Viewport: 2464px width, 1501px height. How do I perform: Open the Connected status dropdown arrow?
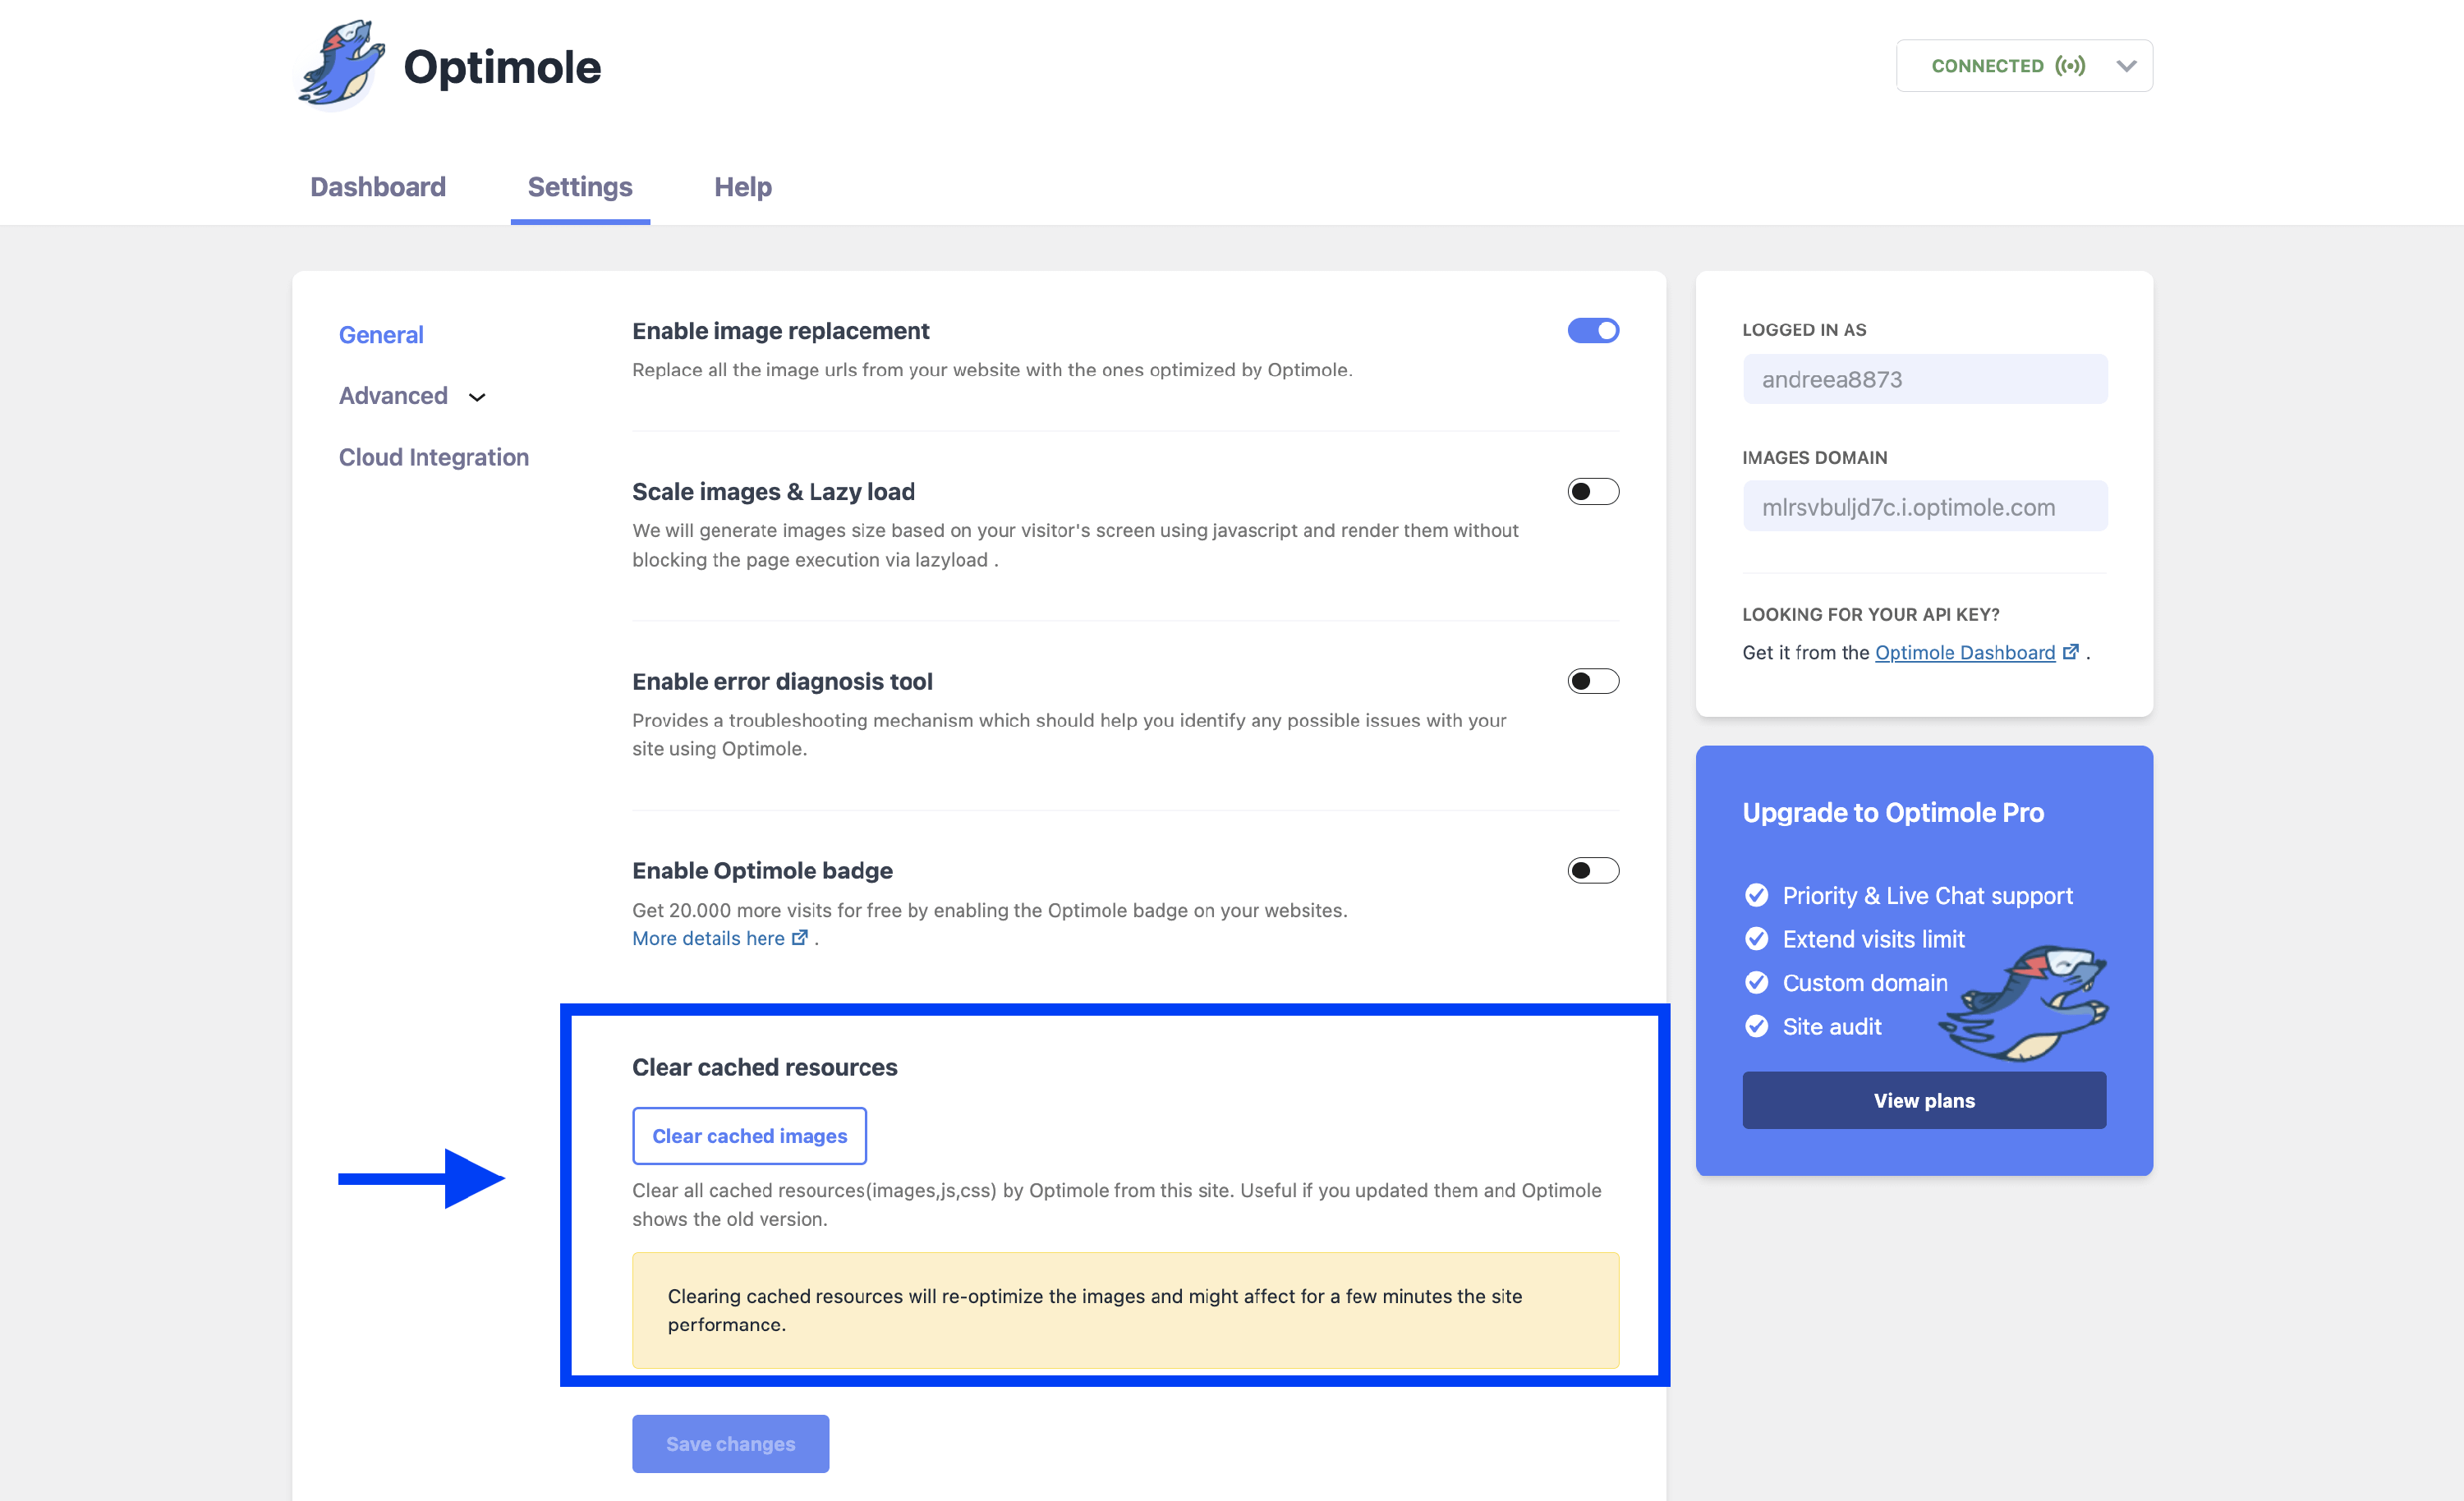coord(2126,66)
